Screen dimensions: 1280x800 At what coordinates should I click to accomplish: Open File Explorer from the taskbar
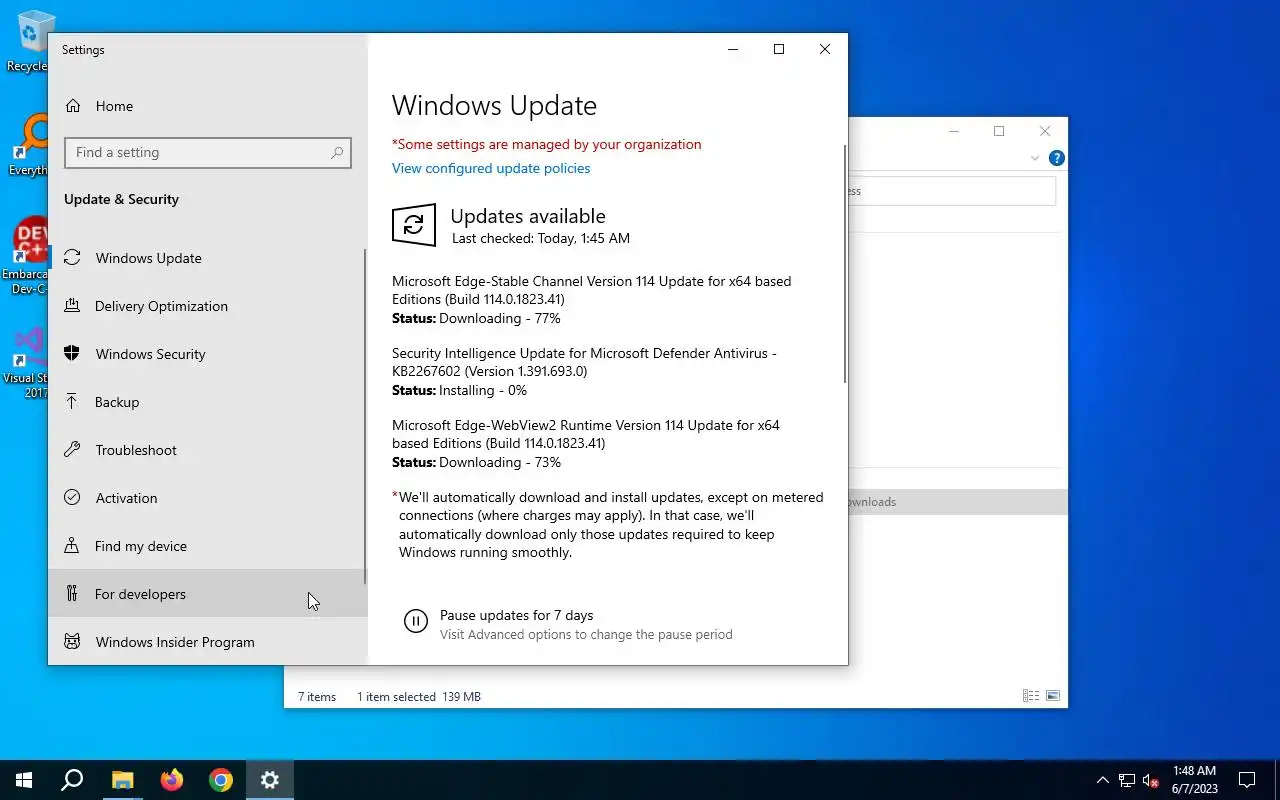click(x=122, y=780)
